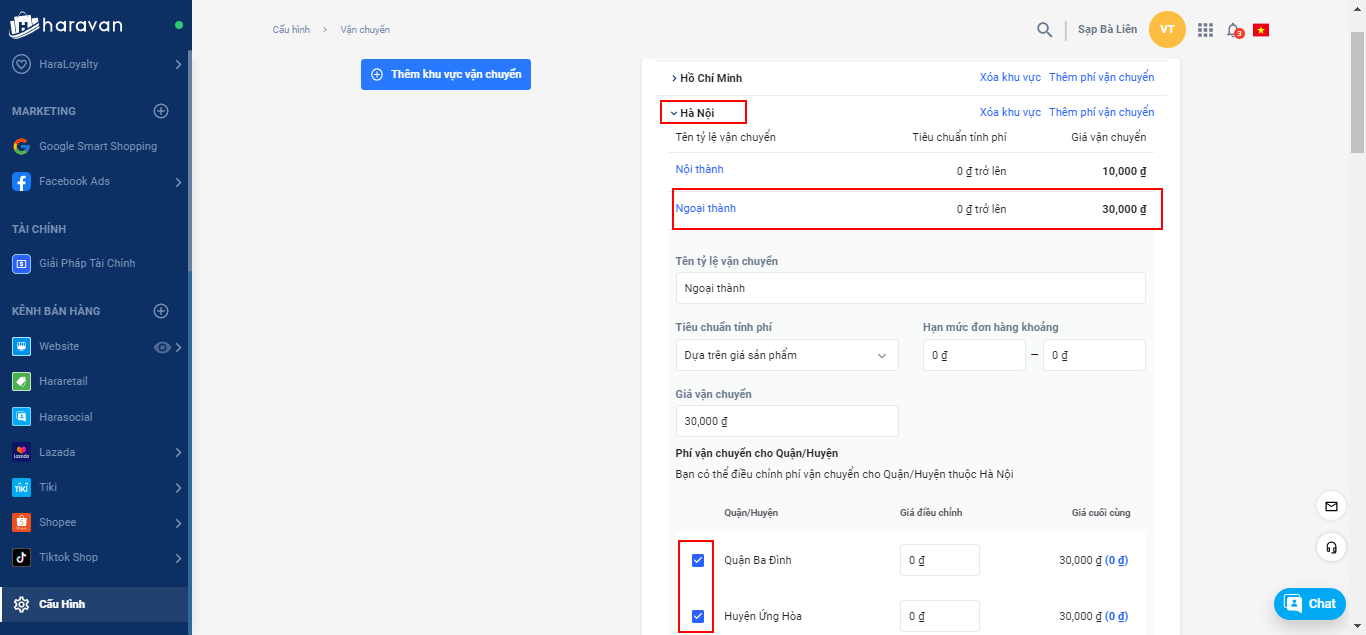Screen dimensions: 1366x635
Task: Click the mail icon on right edge
Action: tap(1331, 506)
